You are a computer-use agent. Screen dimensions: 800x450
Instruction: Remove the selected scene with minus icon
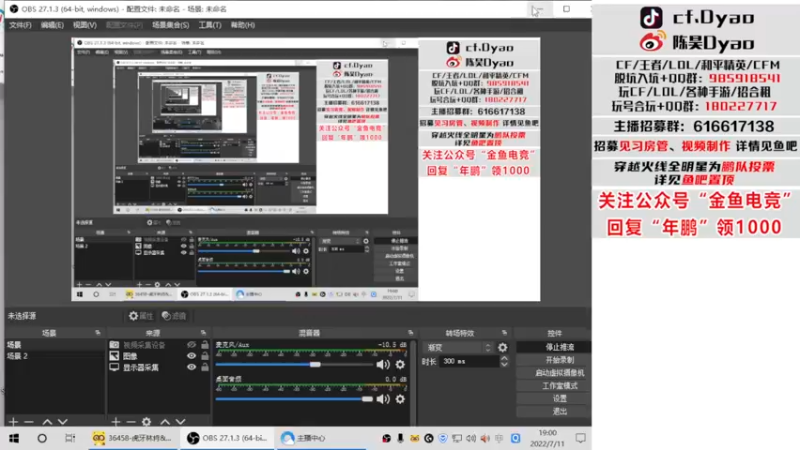tap(29, 422)
